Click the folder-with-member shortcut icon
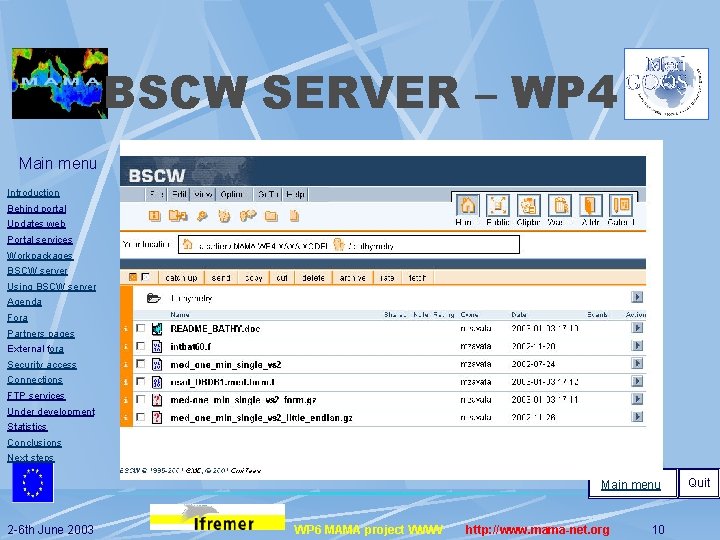The height and width of the screenshot is (540, 720). pyautogui.click(x=177, y=215)
